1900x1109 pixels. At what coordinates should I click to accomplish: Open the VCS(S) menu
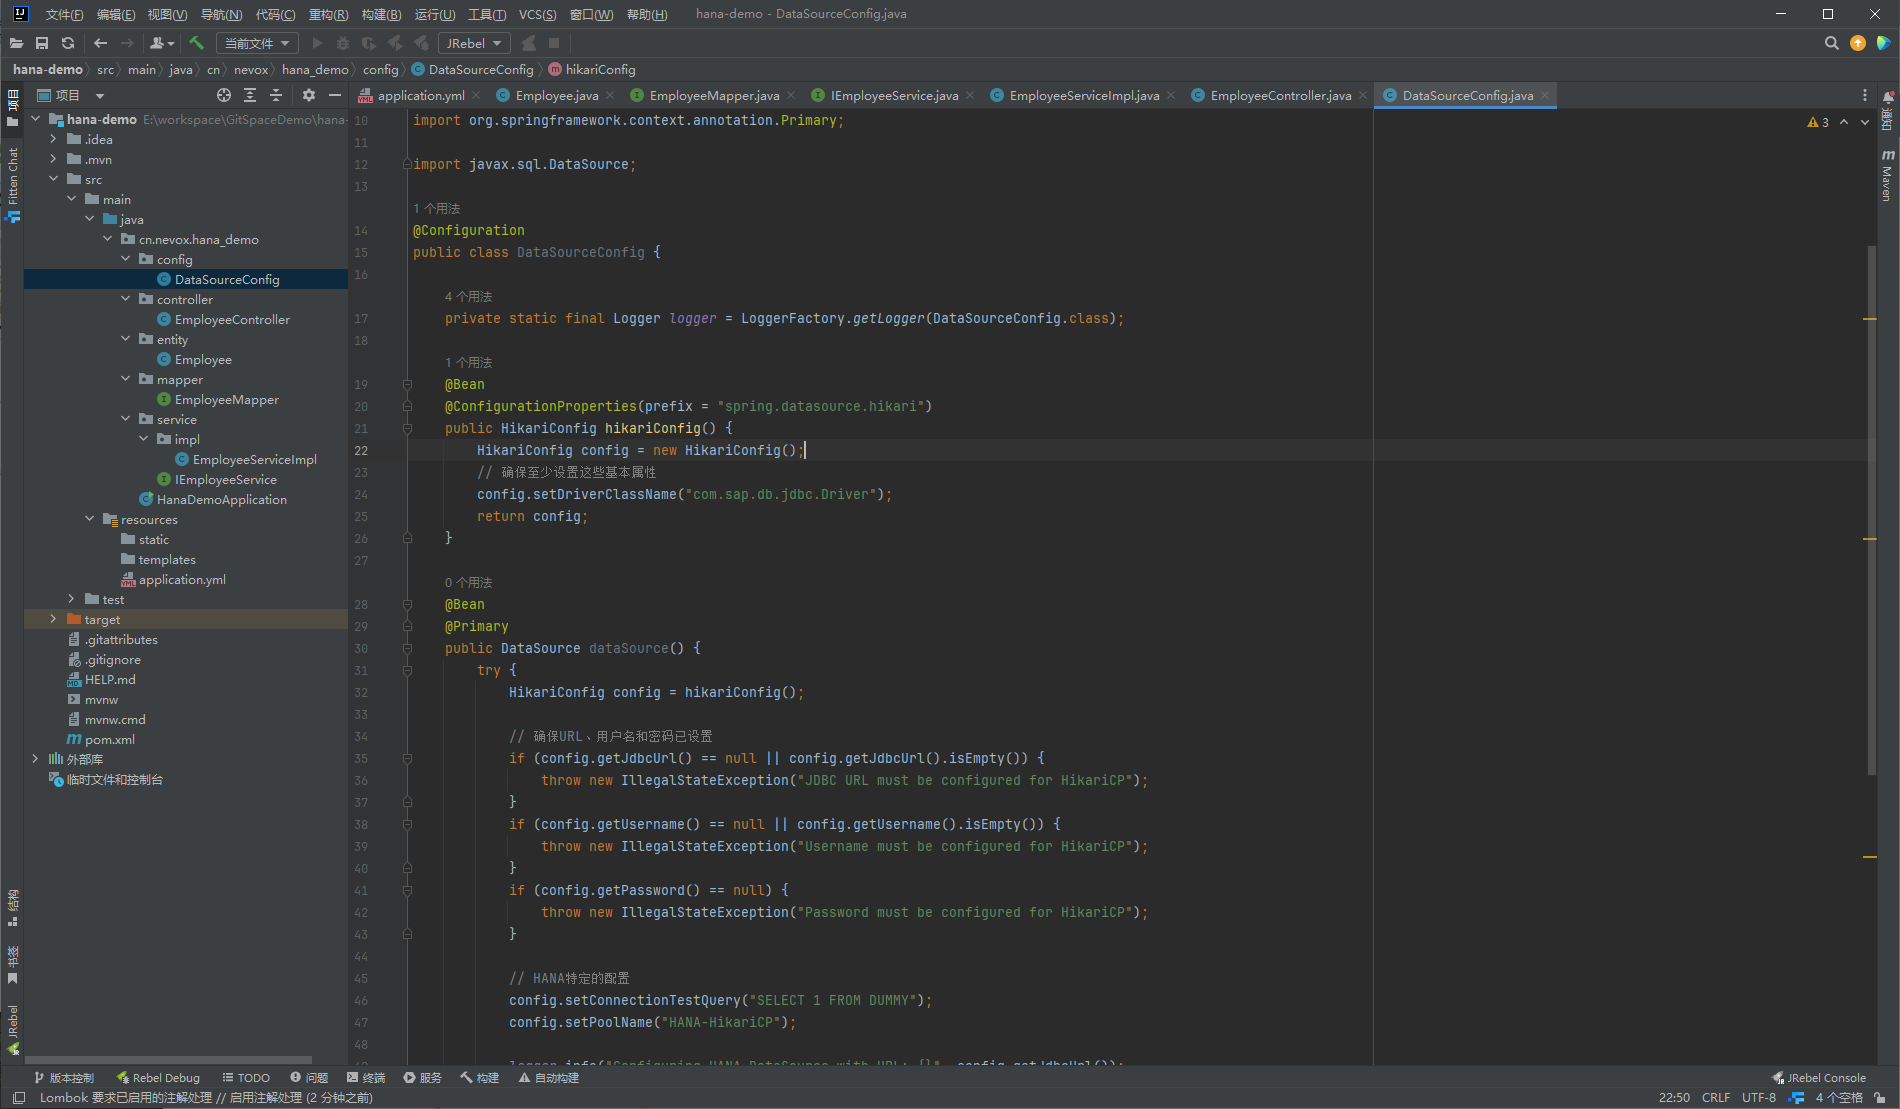point(538,14)
